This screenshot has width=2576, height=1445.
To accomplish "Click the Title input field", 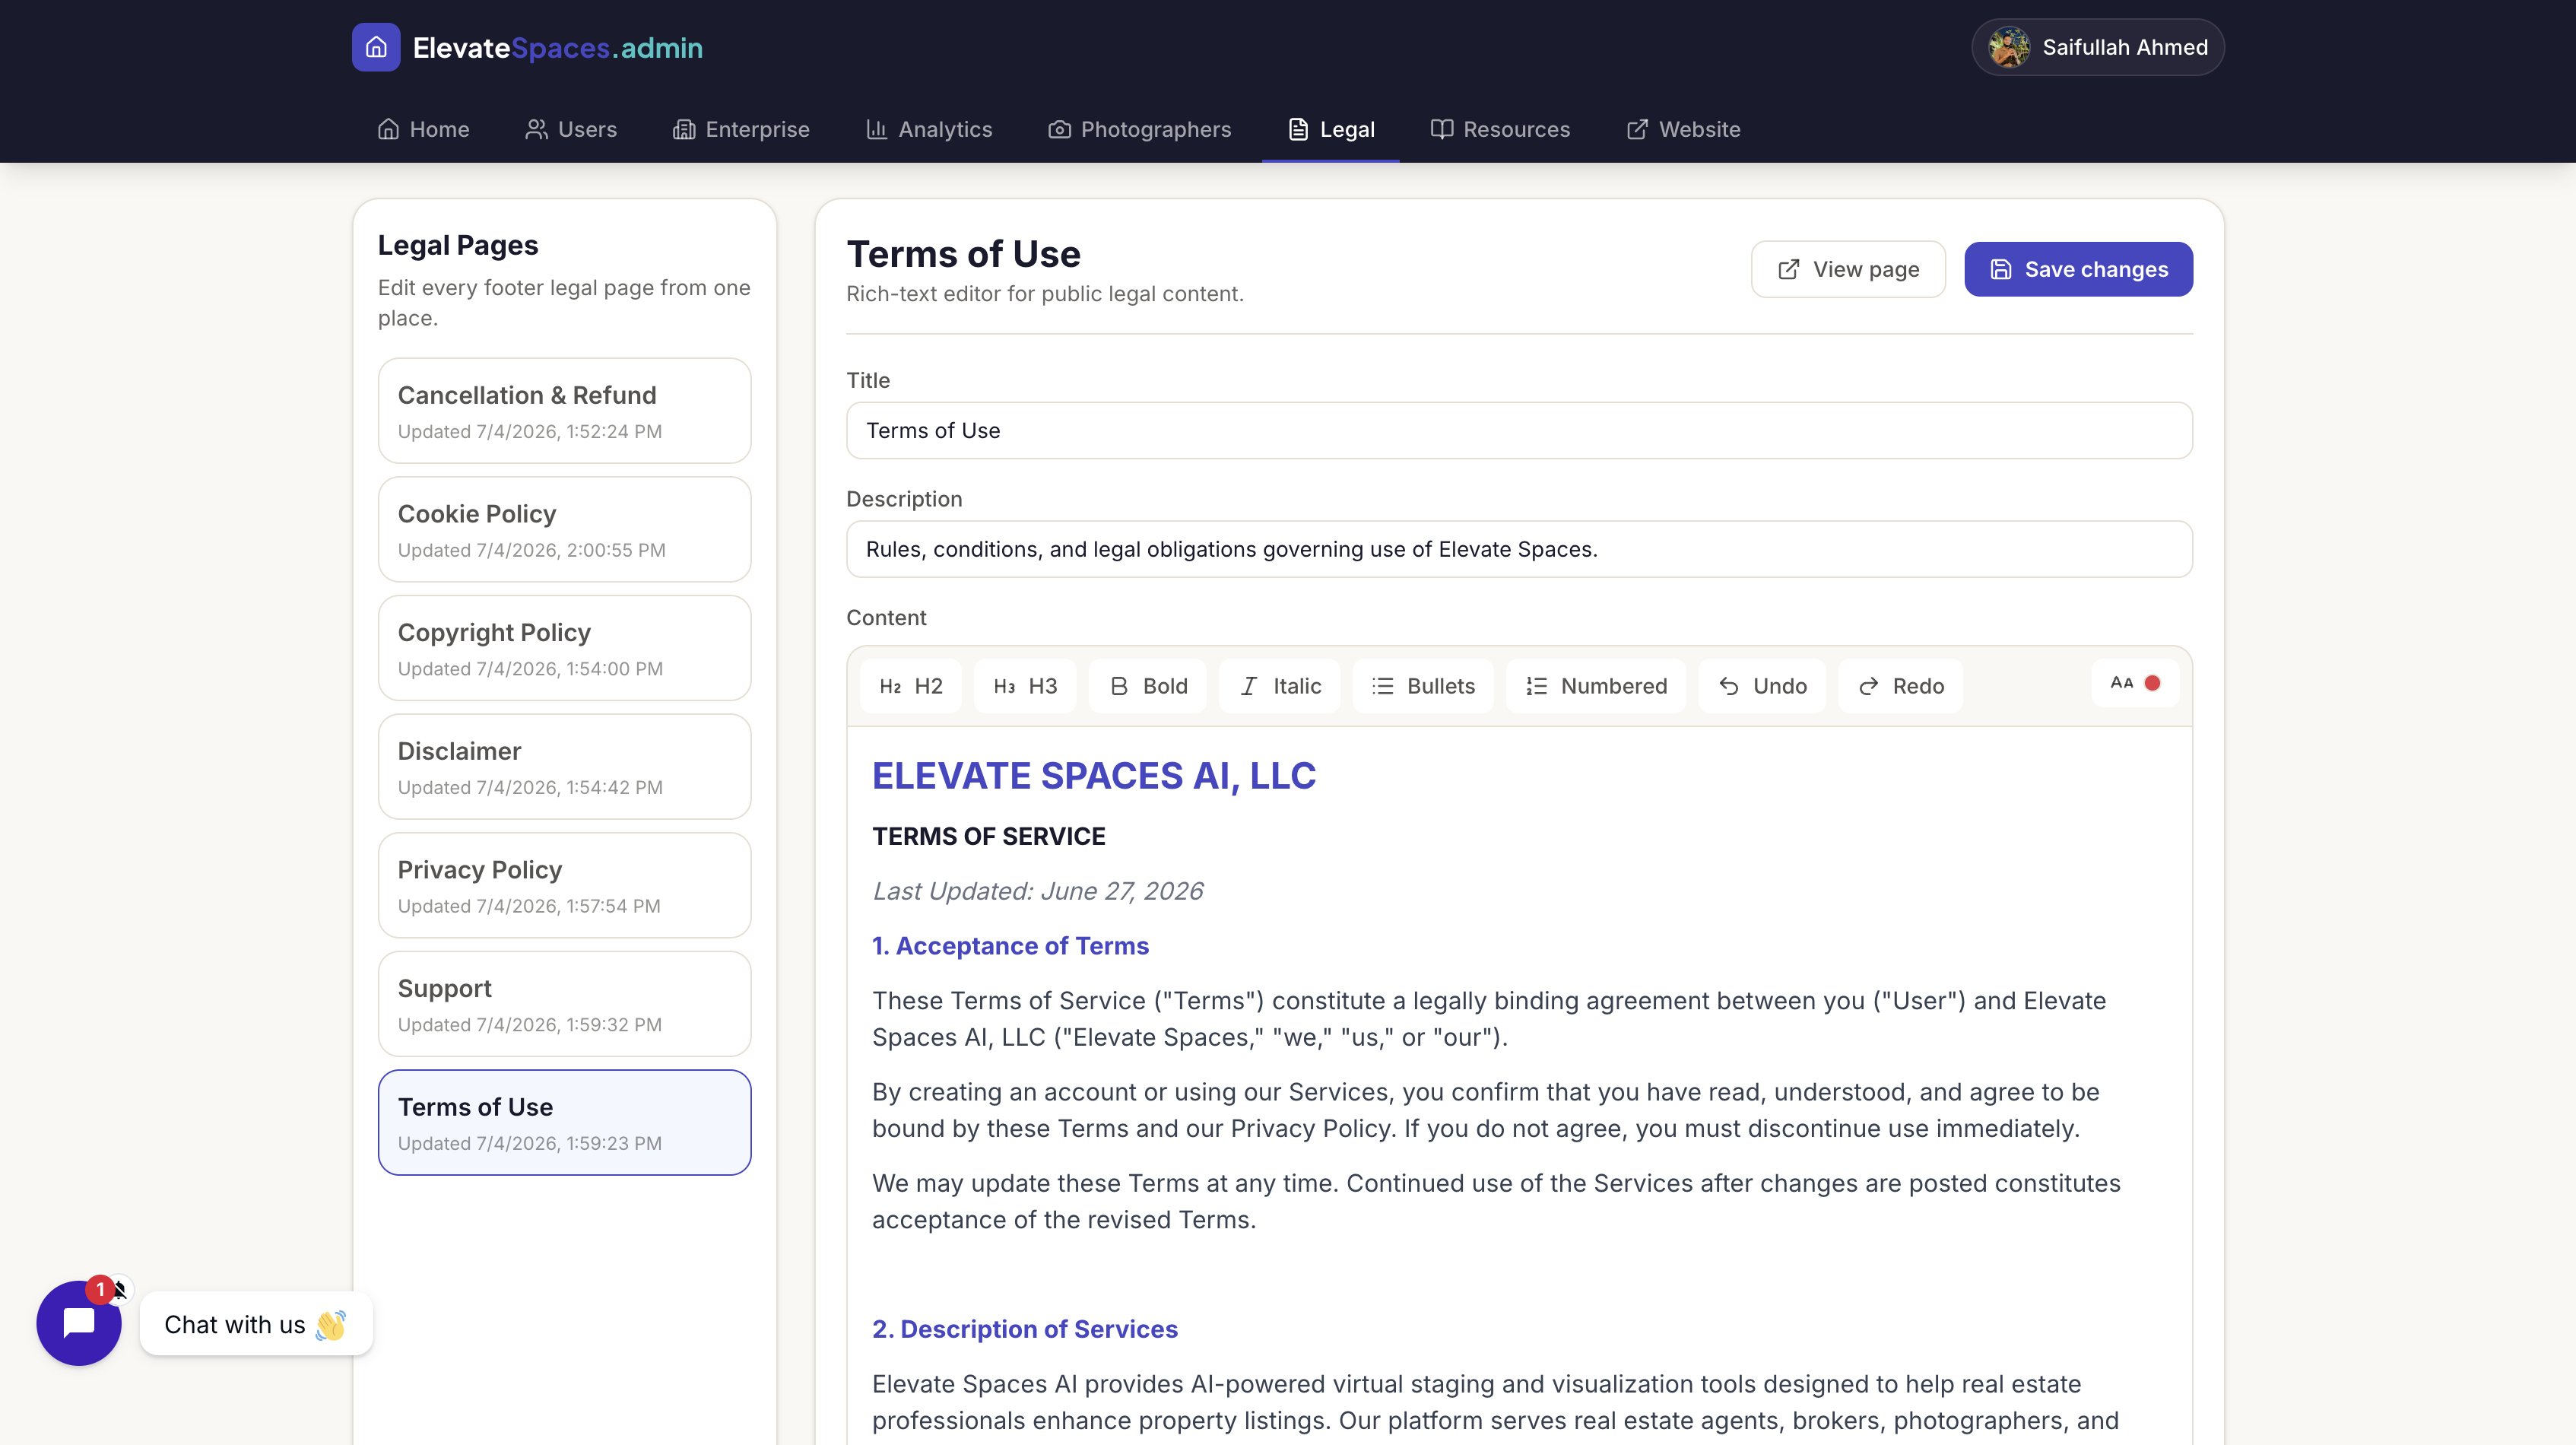I will (1519, 431).
